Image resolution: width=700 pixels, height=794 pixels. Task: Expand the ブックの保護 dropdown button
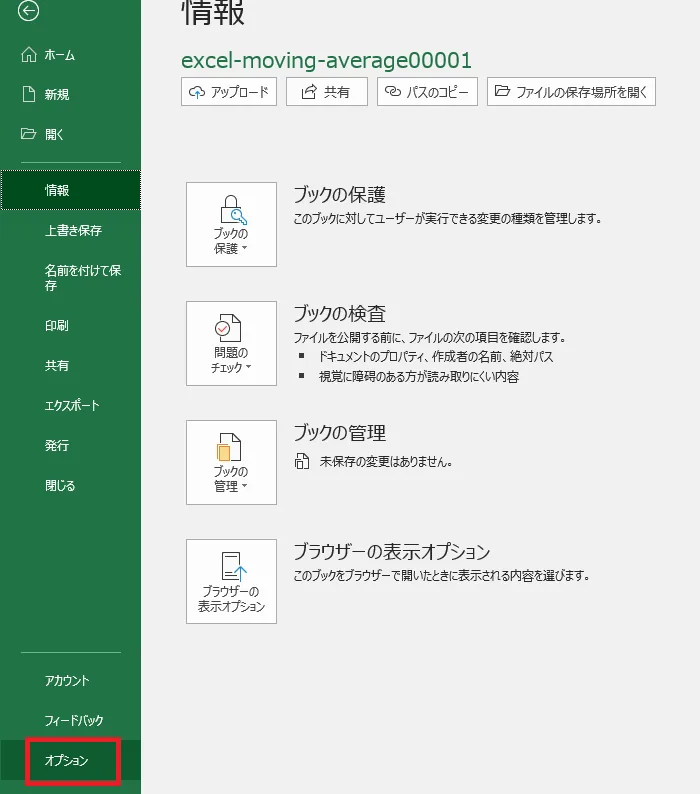231,225
